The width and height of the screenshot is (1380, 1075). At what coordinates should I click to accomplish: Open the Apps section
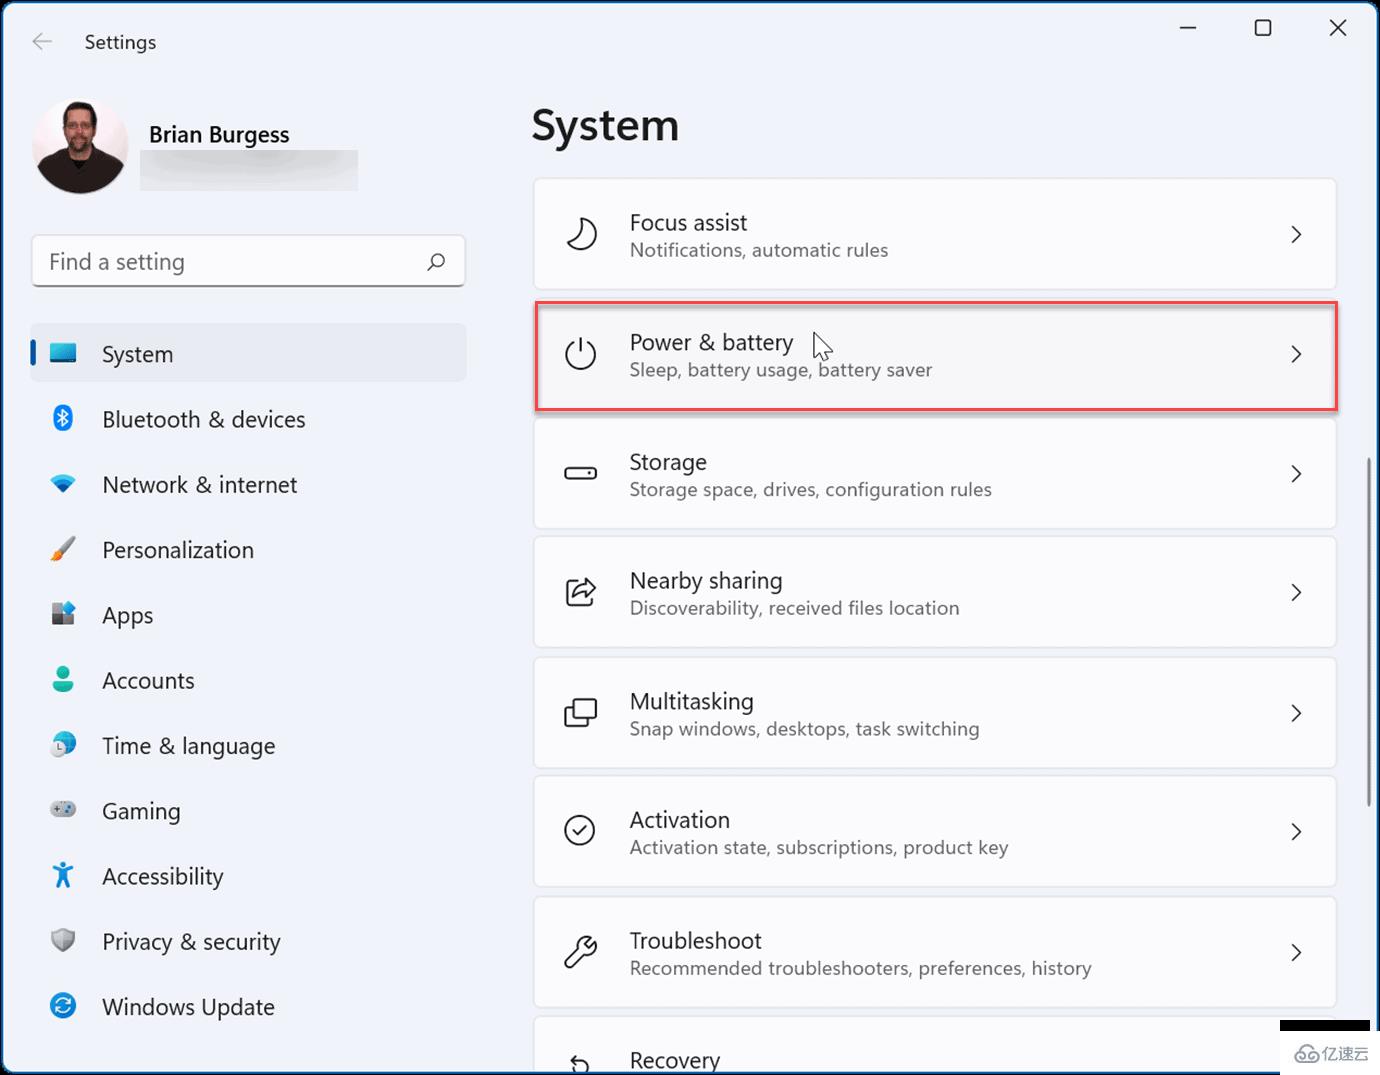[x=128, y=616]
